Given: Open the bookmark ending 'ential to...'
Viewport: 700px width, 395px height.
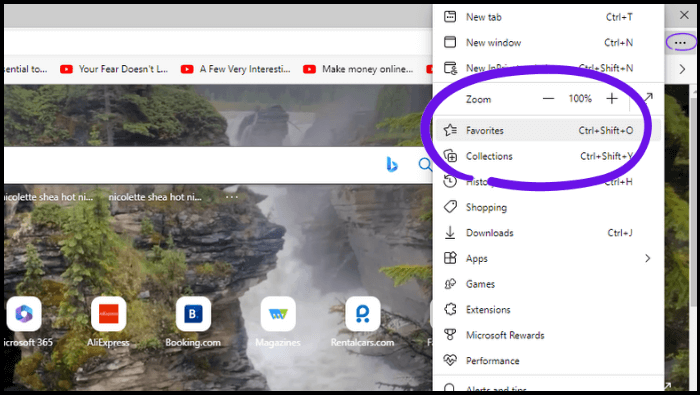Looking at the screenshot, I should (25, 69).
